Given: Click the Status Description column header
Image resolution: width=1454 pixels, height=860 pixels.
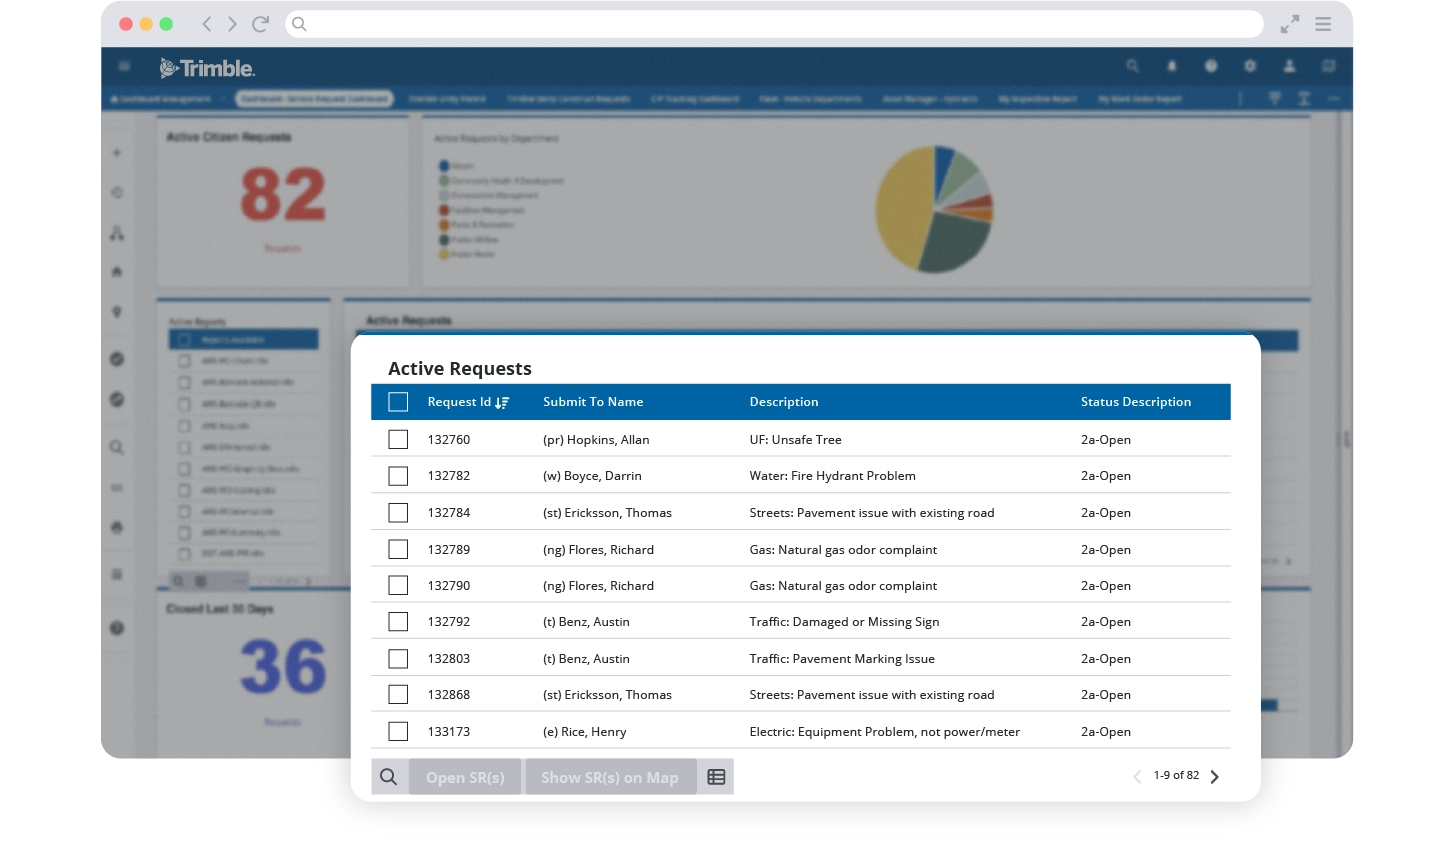Looking at the screenshot, I should (1136, 402).
